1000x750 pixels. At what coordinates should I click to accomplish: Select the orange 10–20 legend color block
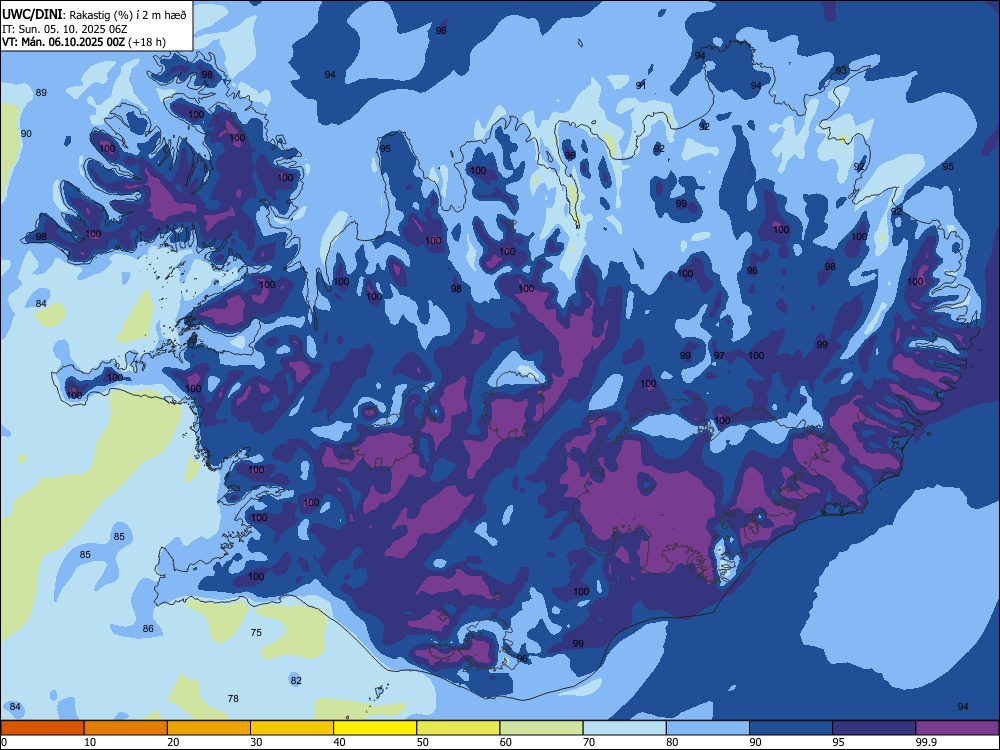126,728
